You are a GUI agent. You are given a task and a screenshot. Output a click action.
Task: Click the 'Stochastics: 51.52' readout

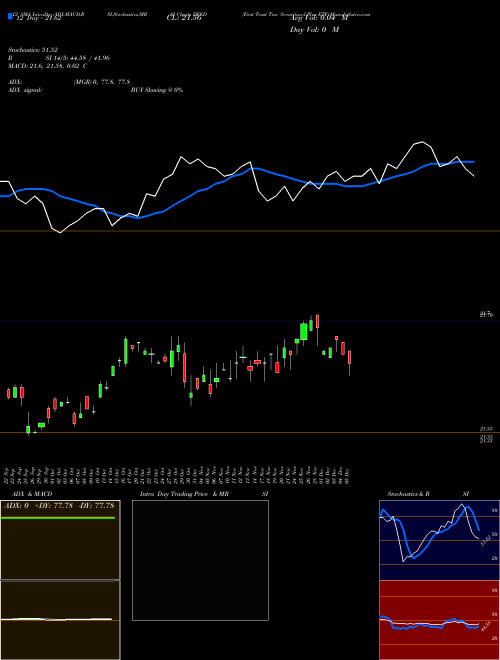[x=32, y=50]
